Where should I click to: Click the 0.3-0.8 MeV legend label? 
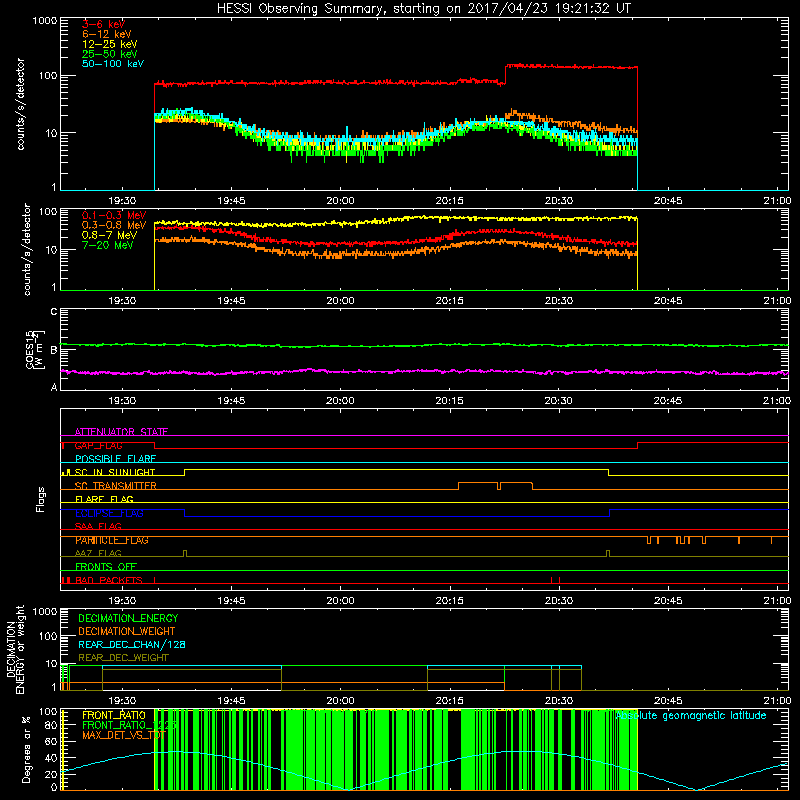114,225
